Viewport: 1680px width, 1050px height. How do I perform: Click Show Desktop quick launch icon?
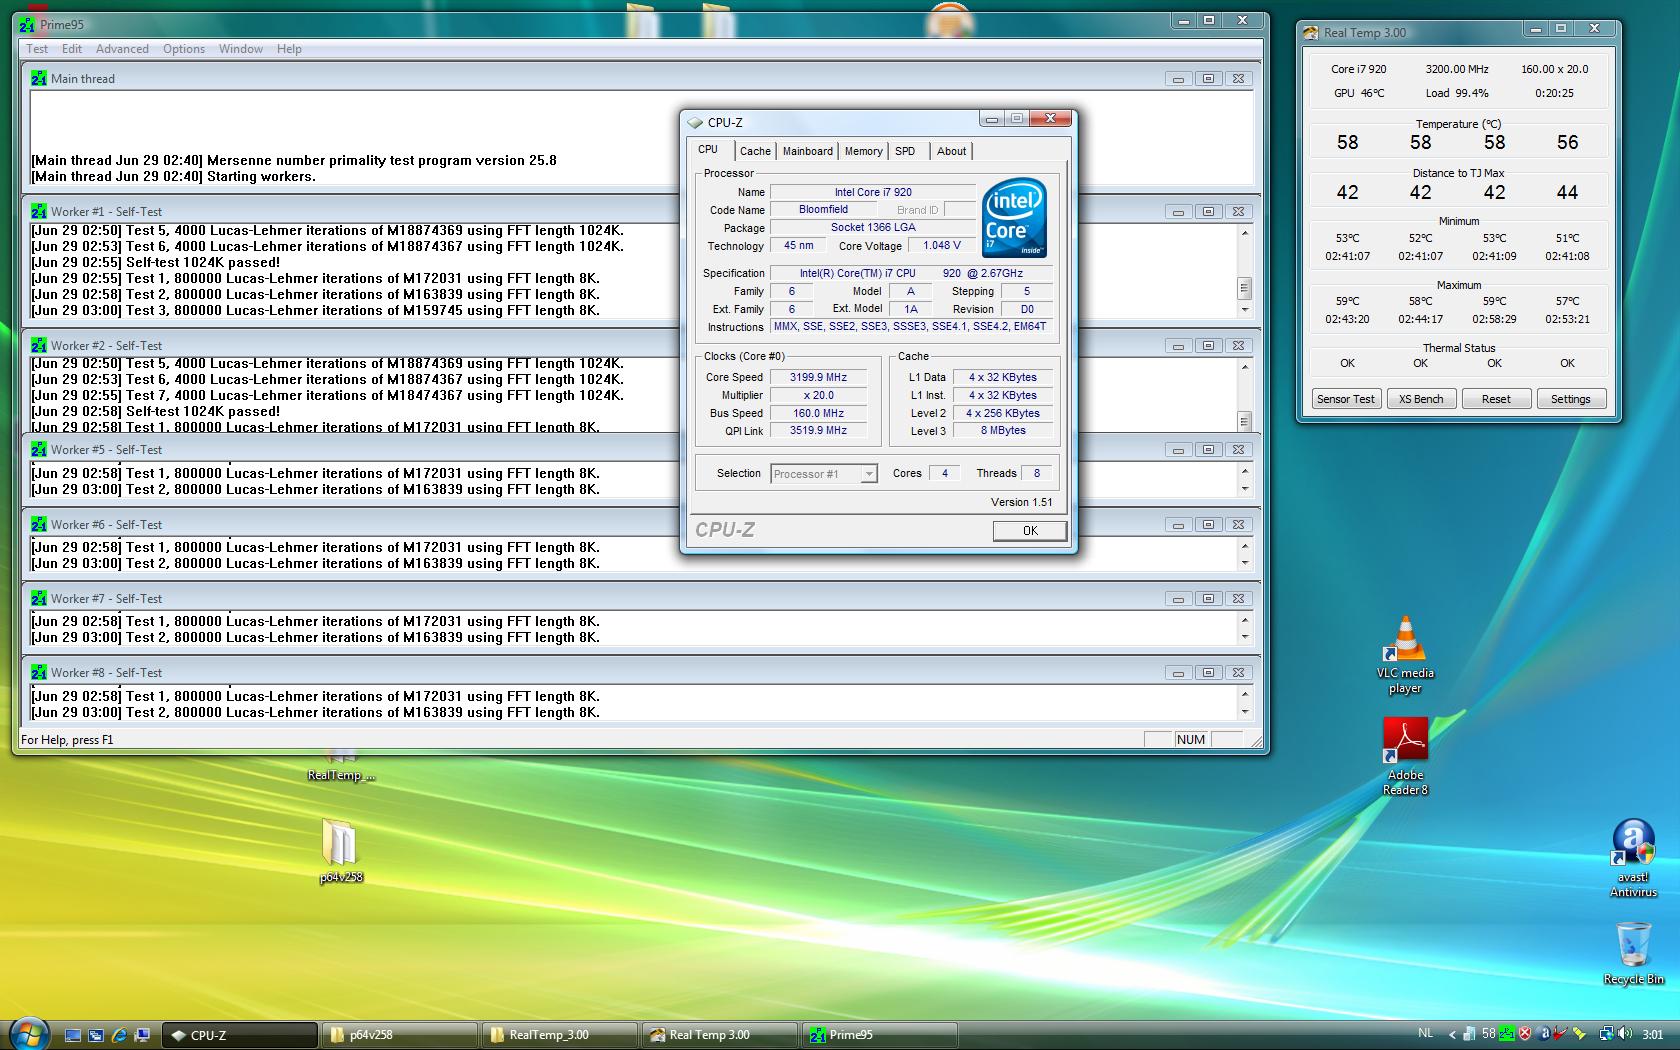pyautogui.click(x=73, y=1035)
